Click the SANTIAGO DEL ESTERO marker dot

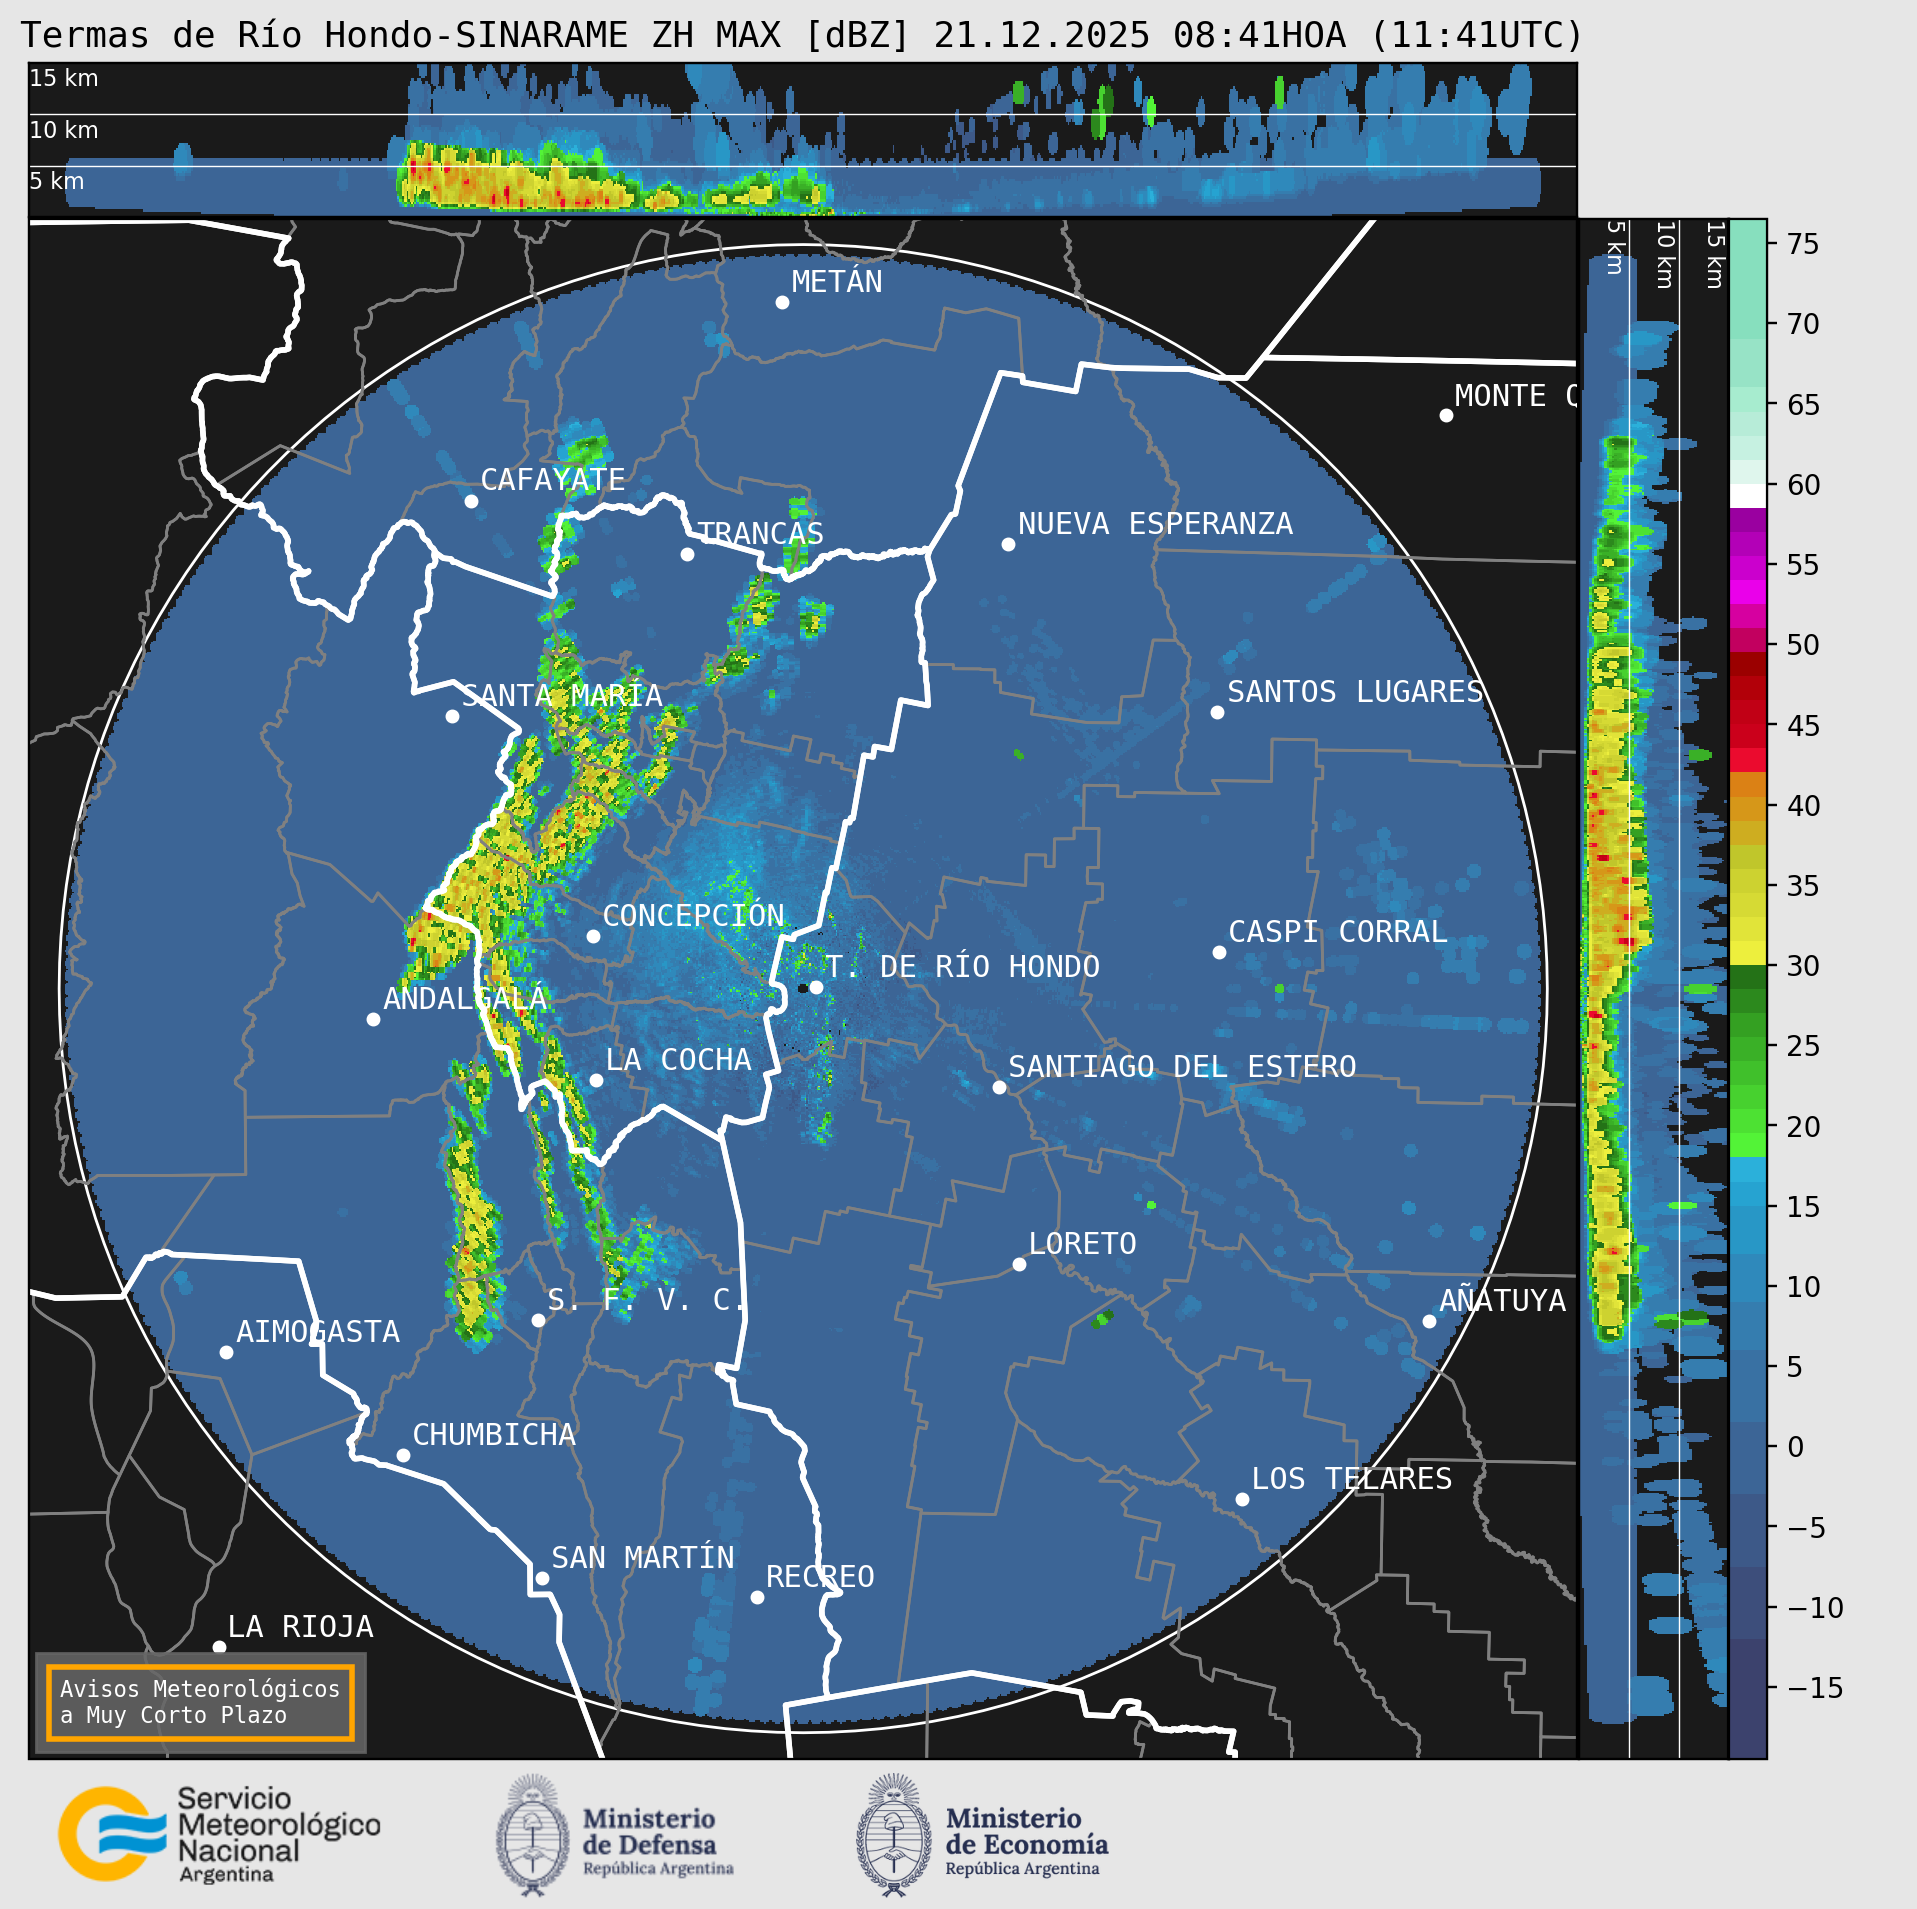pos(999,1087)
